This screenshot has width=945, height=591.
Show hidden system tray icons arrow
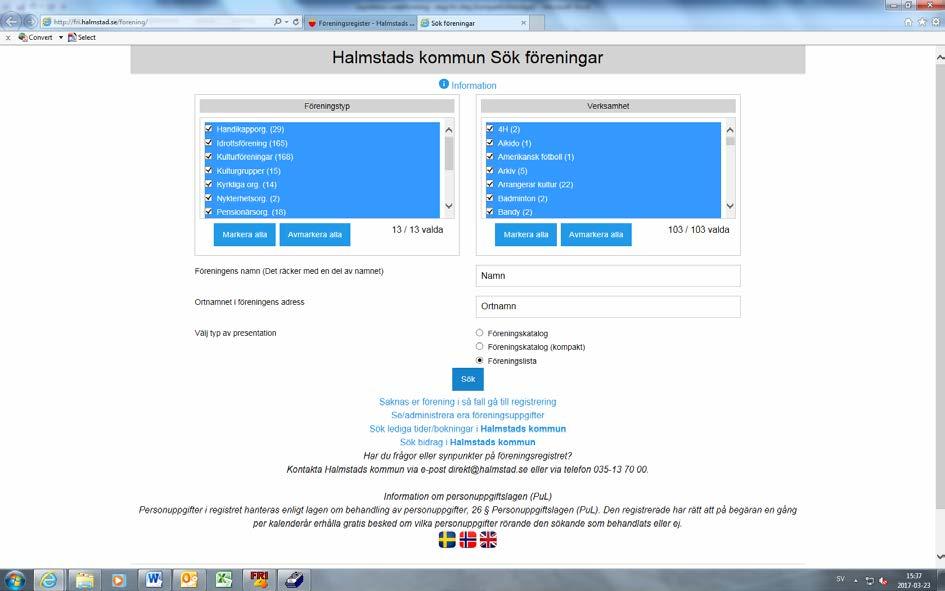[x=856, y=581]
